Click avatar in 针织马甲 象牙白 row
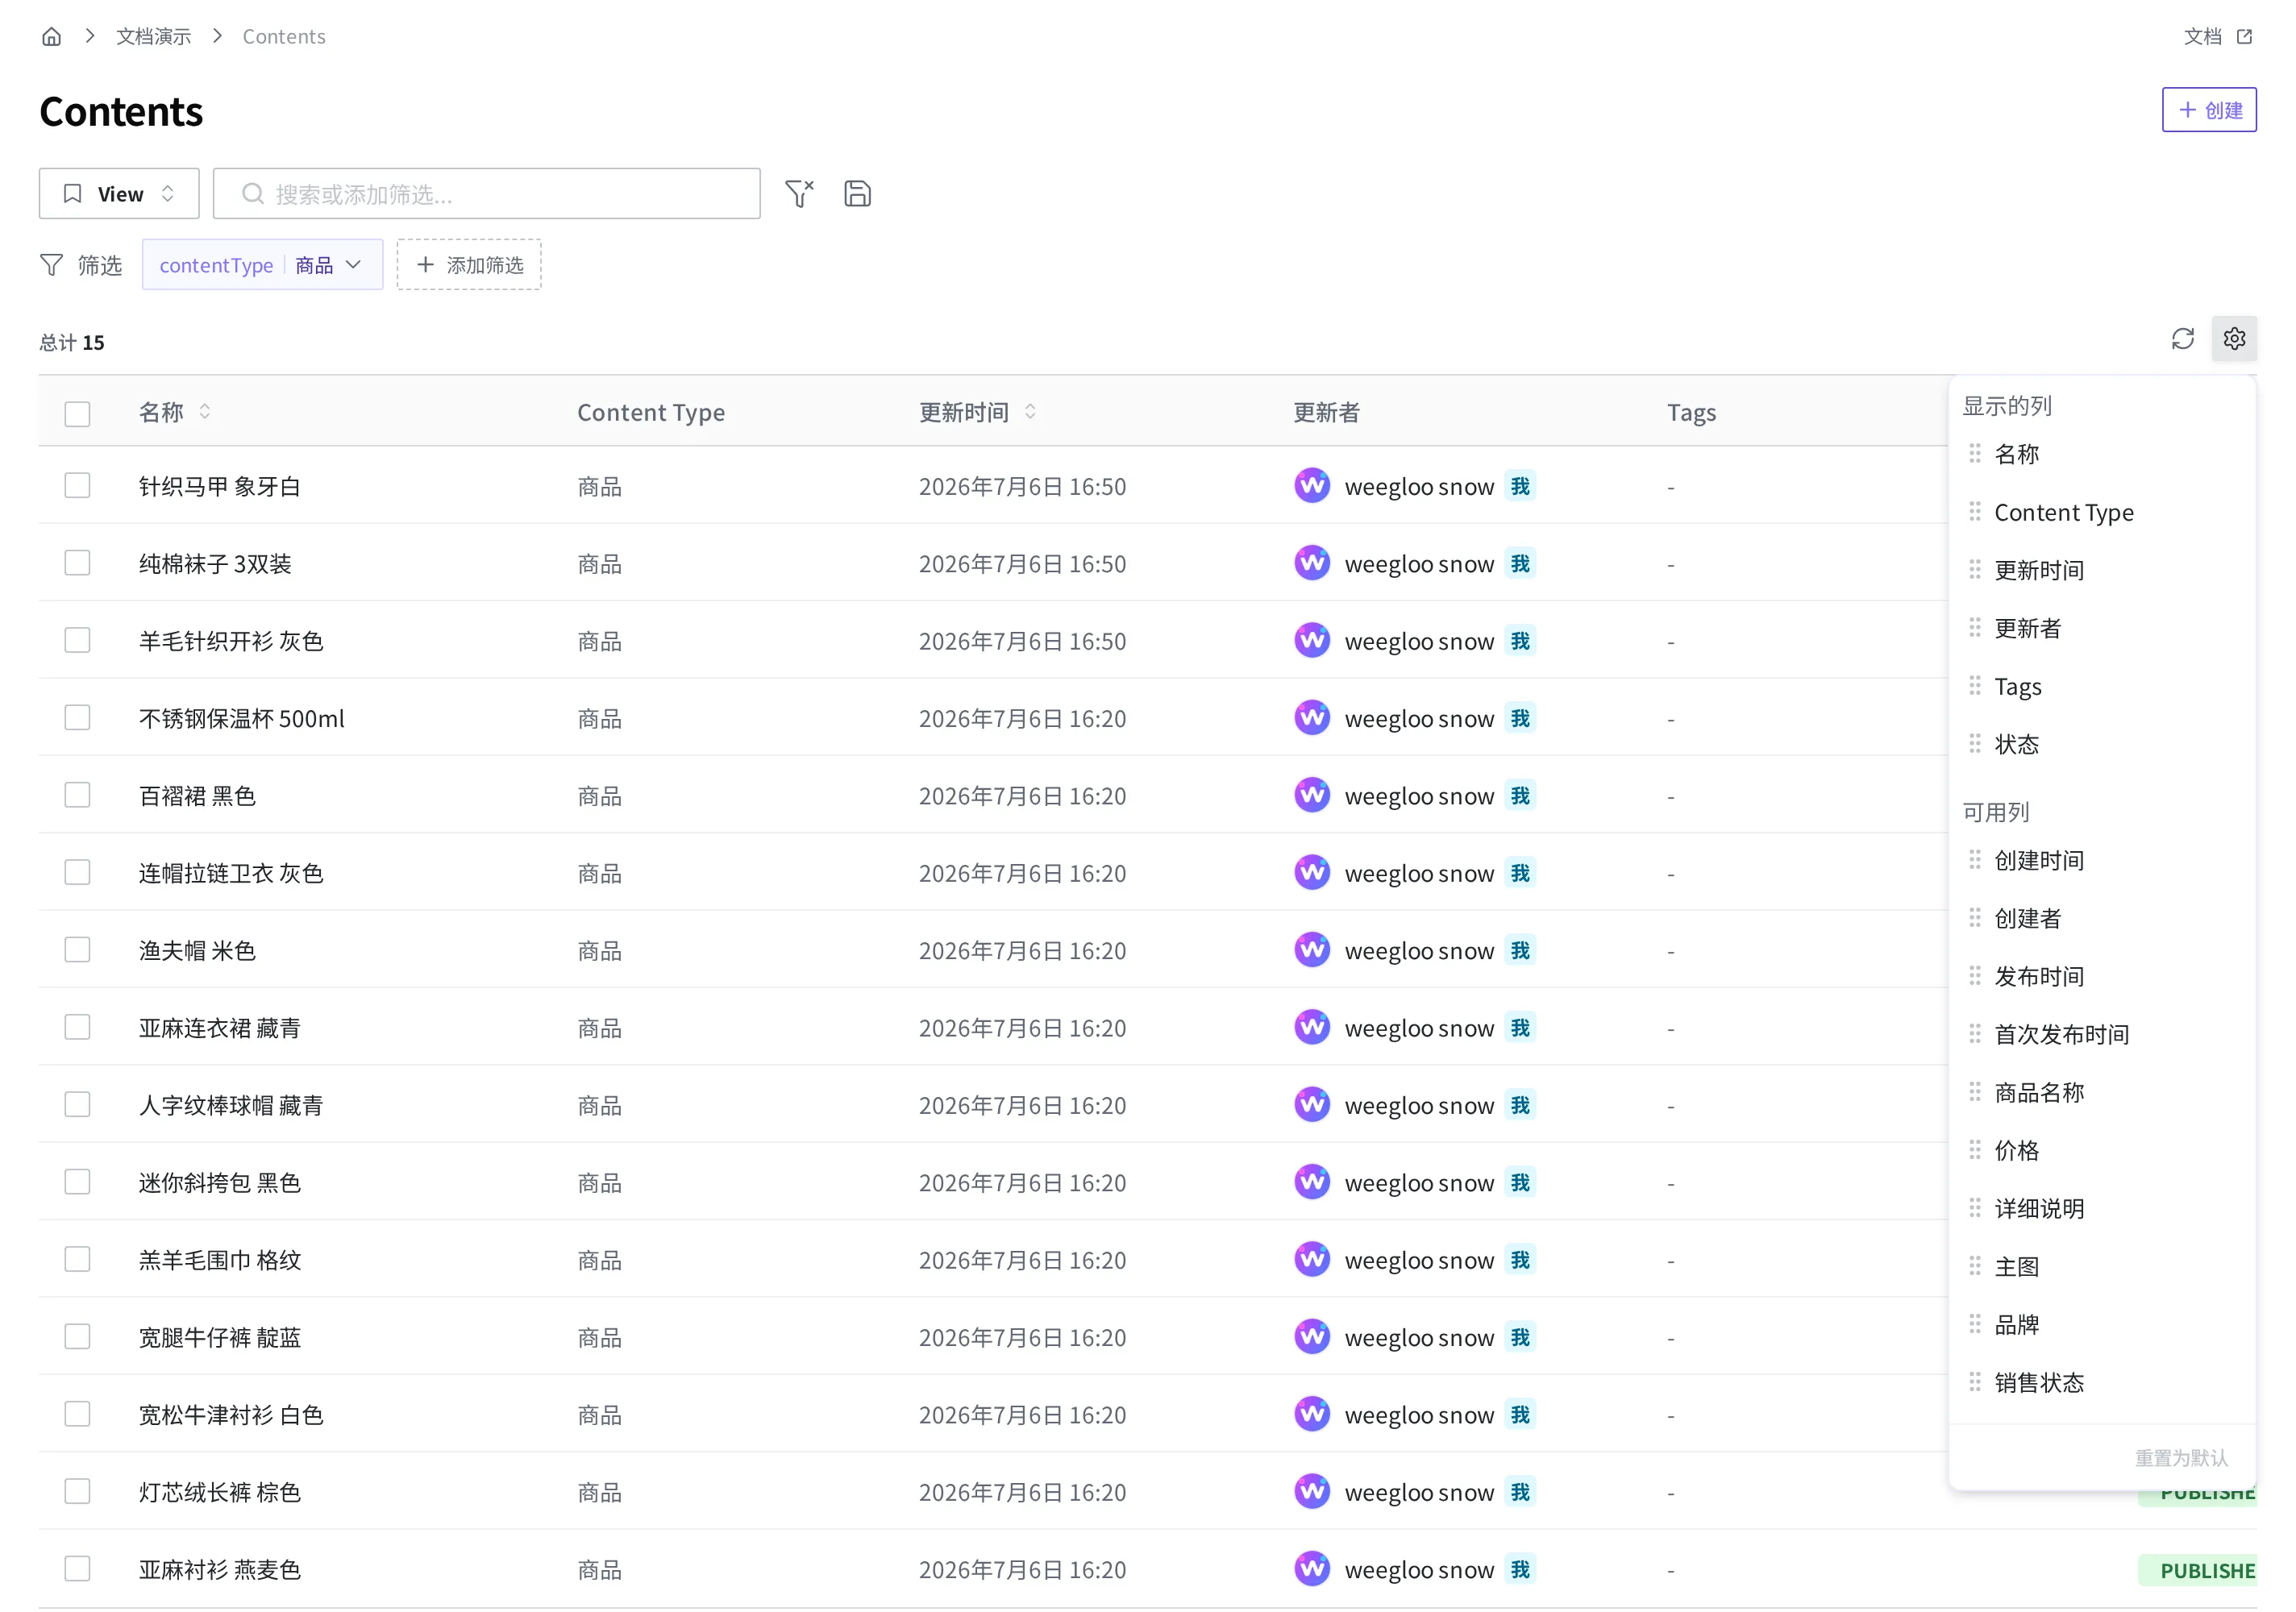Viewport: 2296px width, 1612px height. tap(1312, 486)
